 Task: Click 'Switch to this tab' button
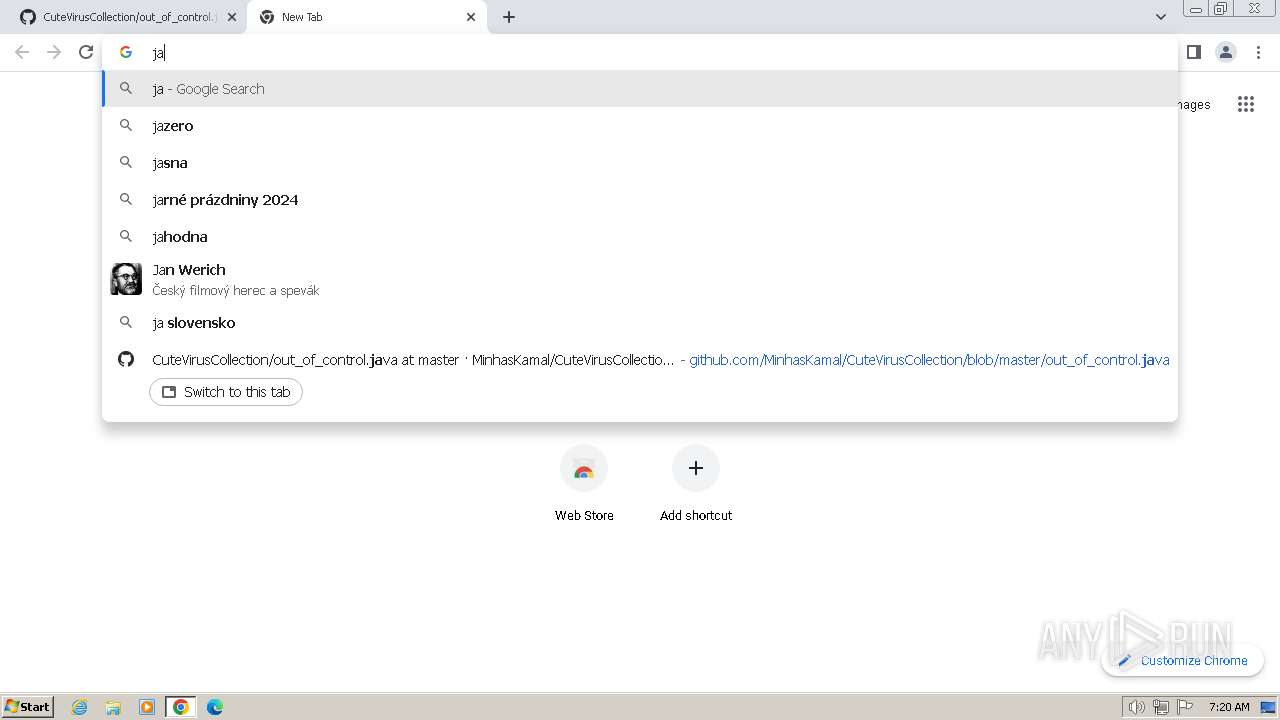[226, 392]
